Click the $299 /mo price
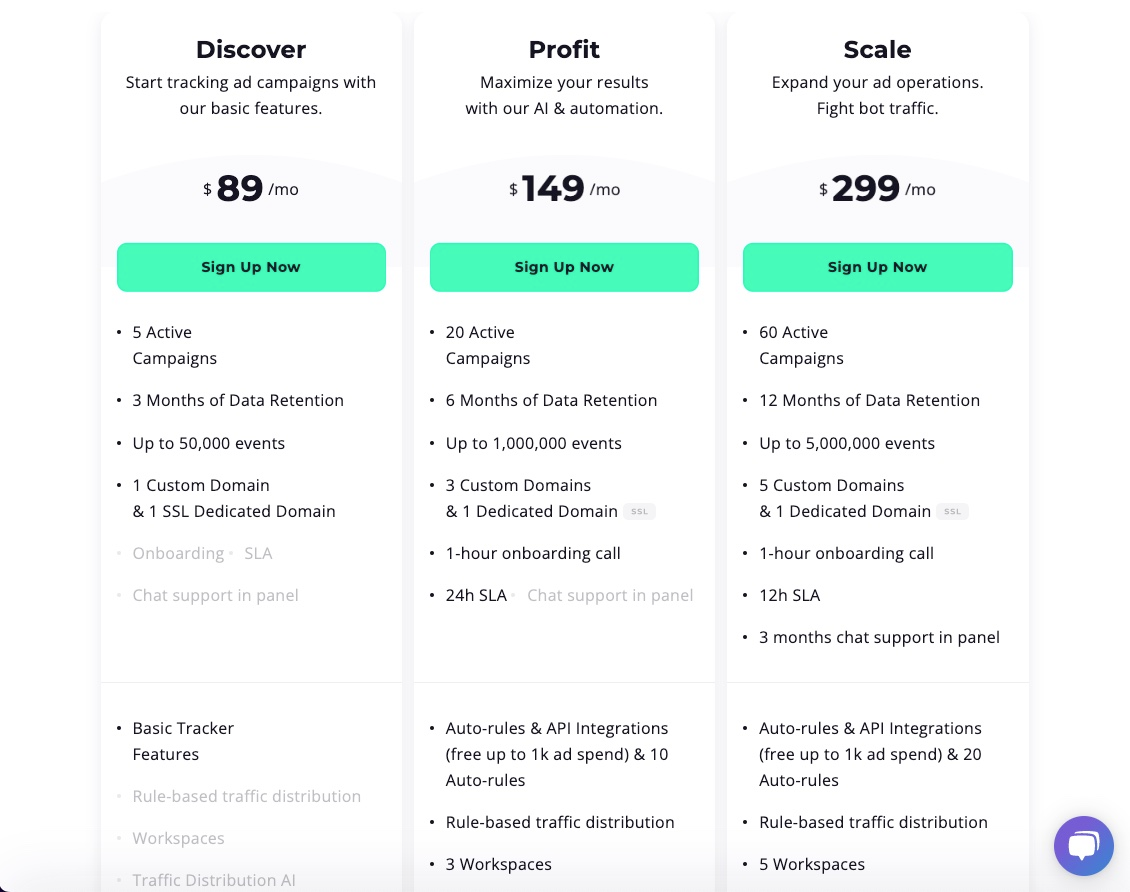The width and height of the screenshot is (1130, 892). (x=878, y=189)
